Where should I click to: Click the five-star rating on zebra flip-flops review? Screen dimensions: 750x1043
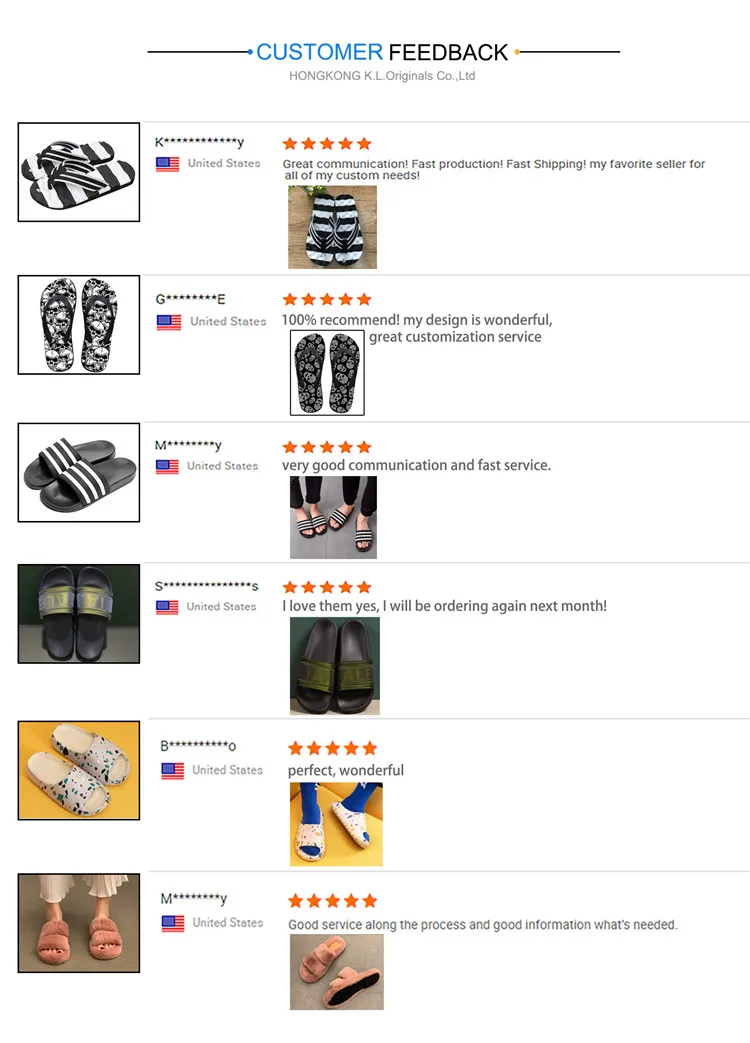click(x=326, y=144)
